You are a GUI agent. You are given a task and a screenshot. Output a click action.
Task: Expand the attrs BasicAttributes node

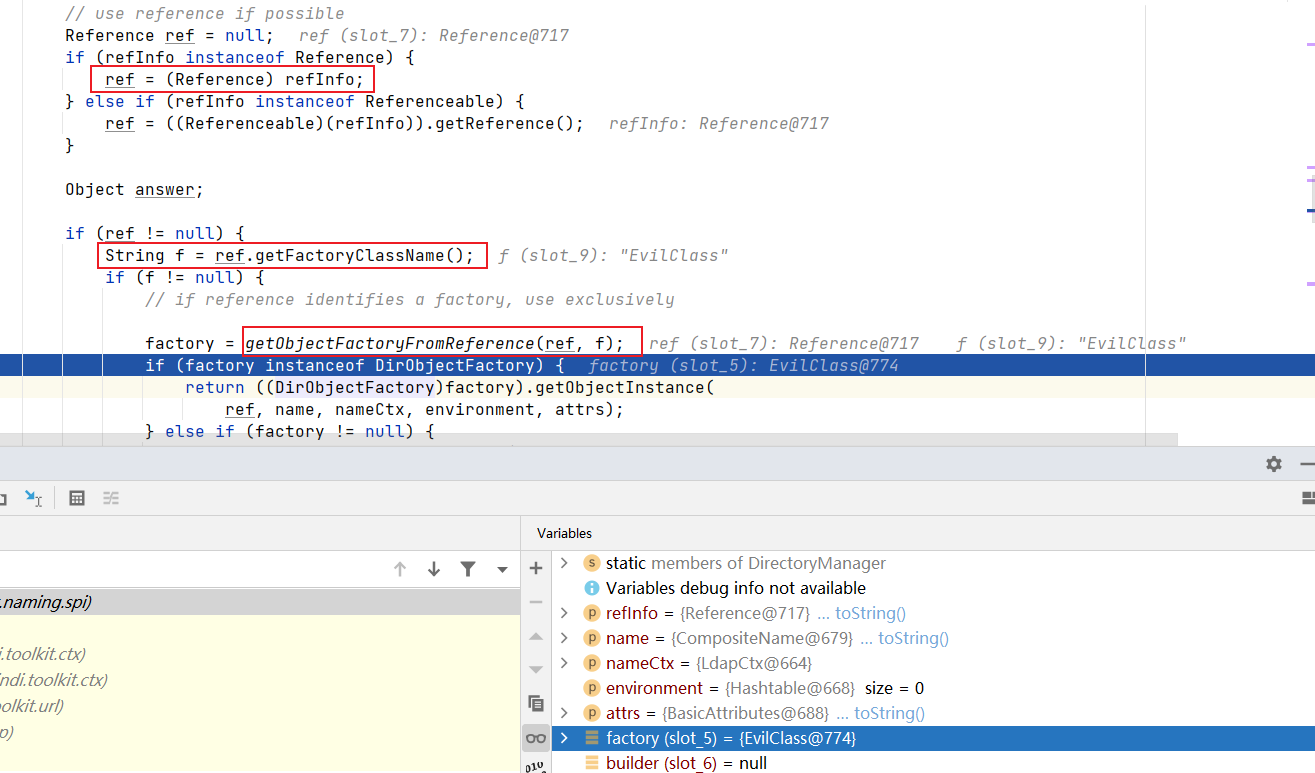(x=564, y=713)
